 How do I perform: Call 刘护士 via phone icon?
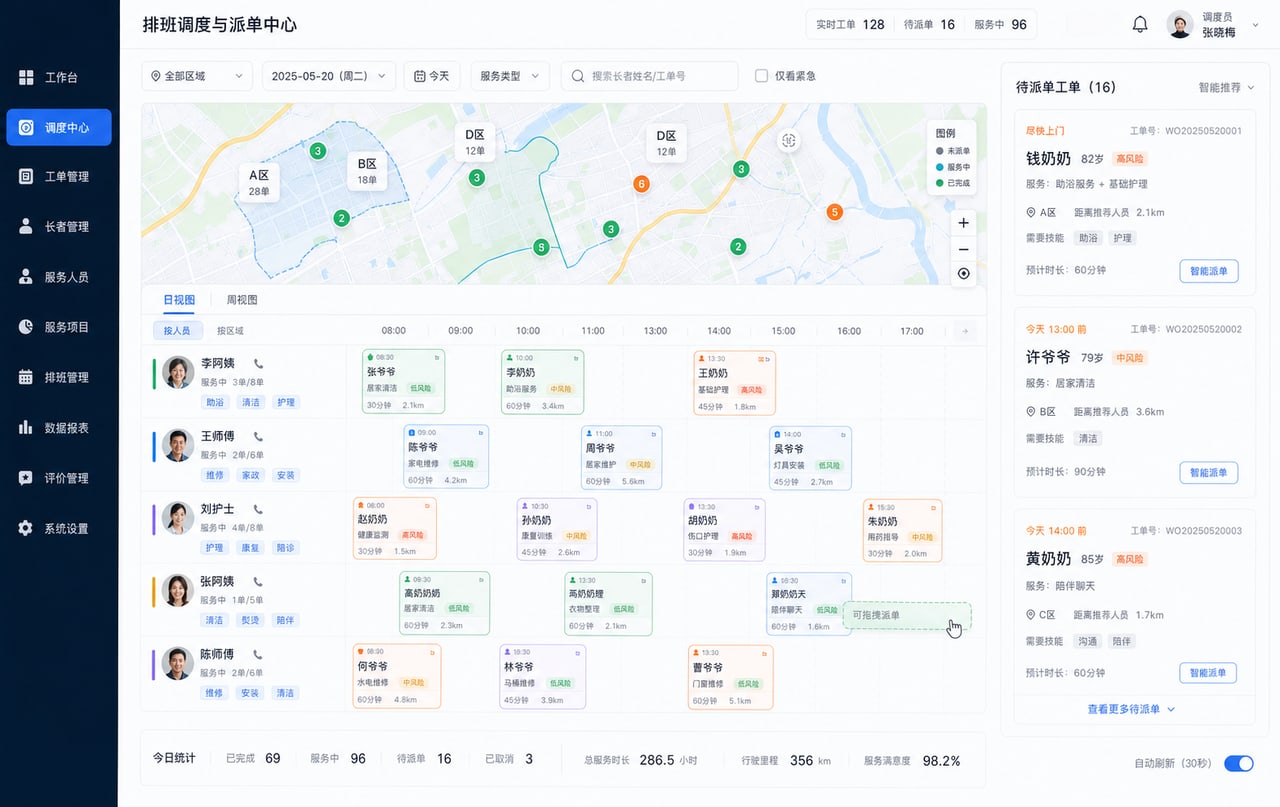259,509
